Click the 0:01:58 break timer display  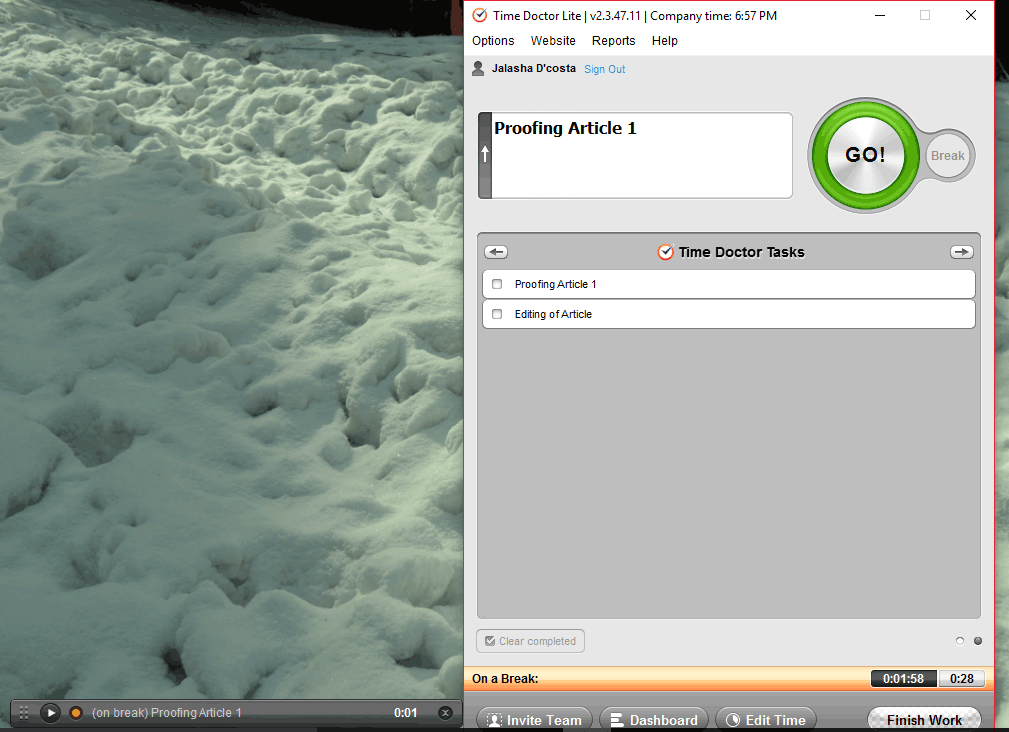903,679
